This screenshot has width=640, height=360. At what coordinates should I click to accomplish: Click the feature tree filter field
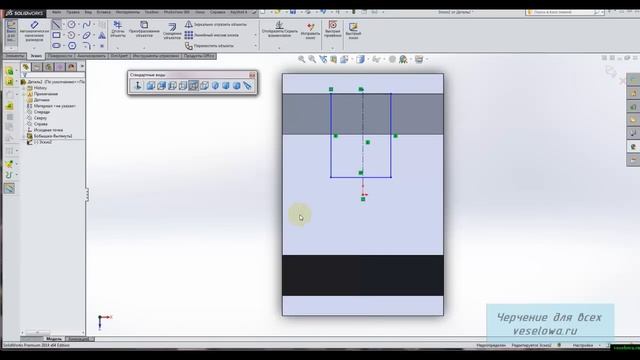[x=53, y=75]
